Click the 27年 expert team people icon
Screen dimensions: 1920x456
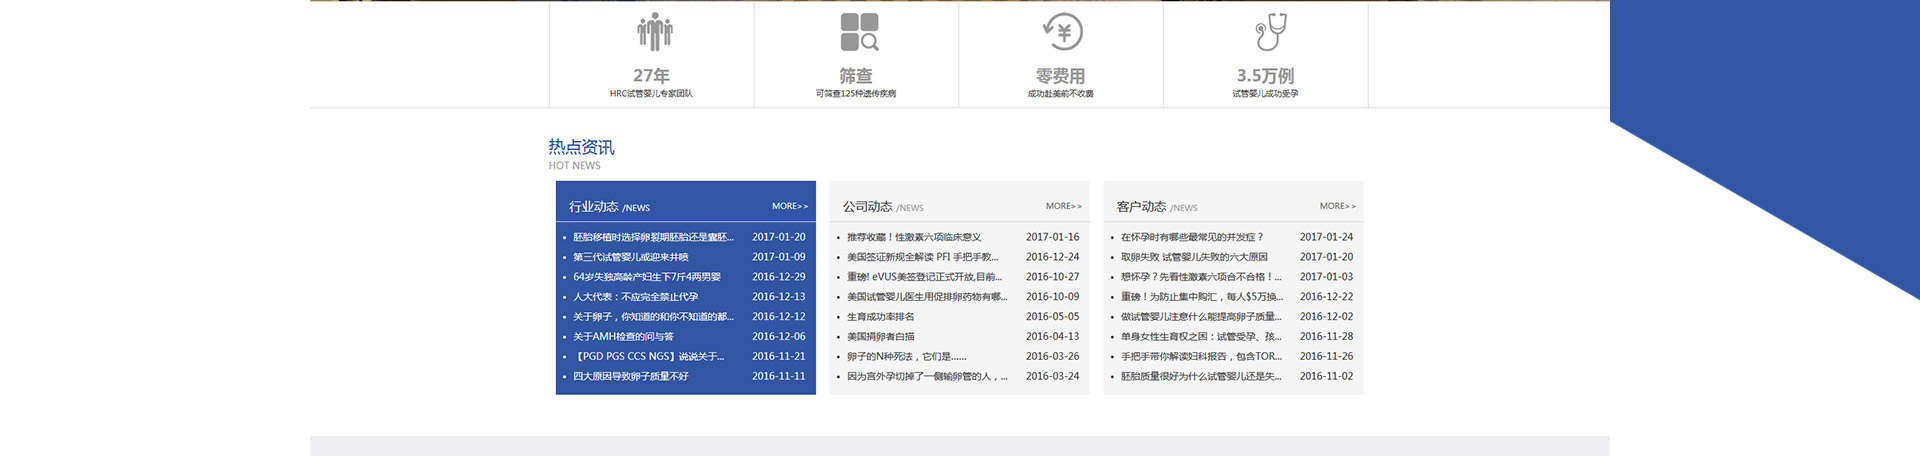click(654, 32)
